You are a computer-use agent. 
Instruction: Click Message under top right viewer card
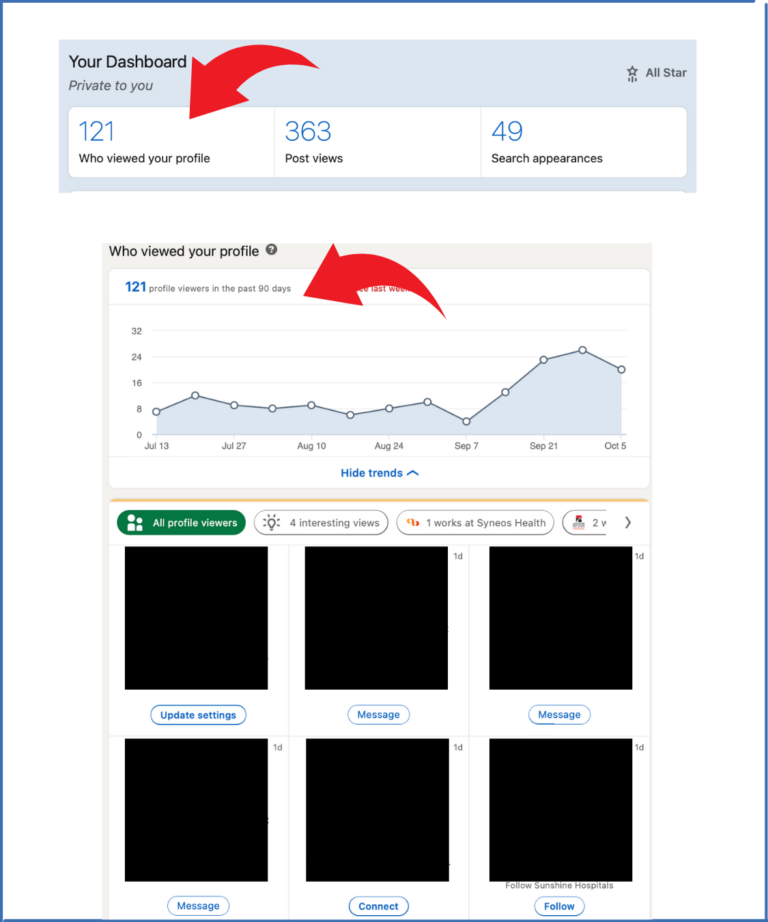559,714
